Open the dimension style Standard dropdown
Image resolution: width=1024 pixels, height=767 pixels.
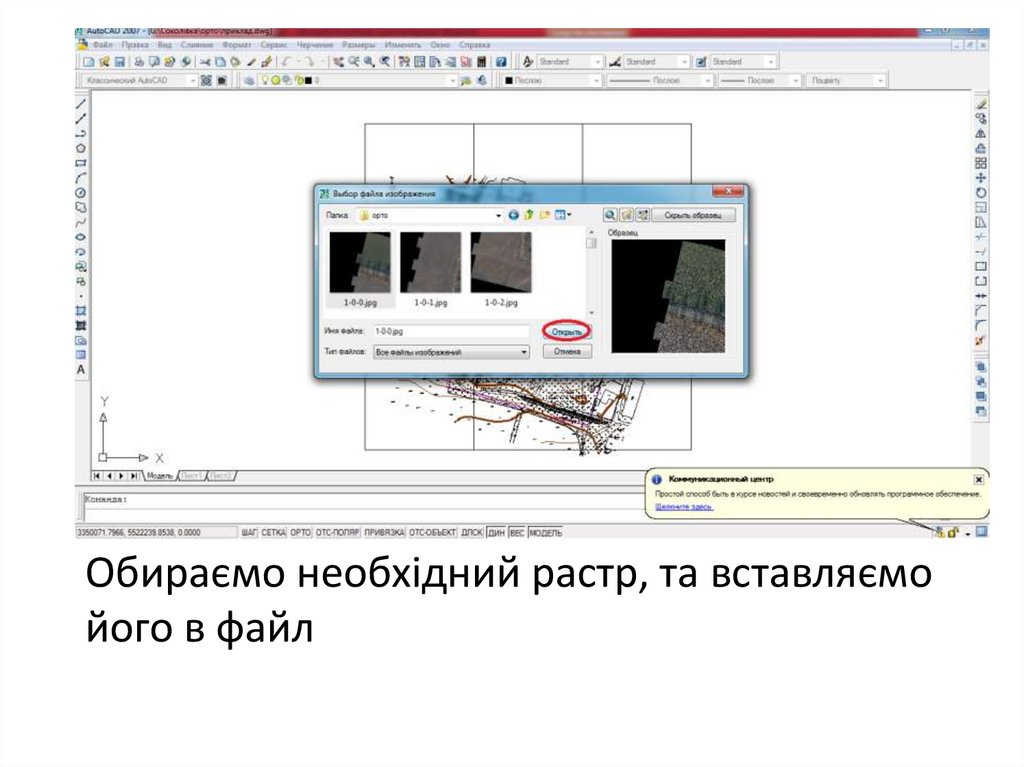tap(656, 61)
